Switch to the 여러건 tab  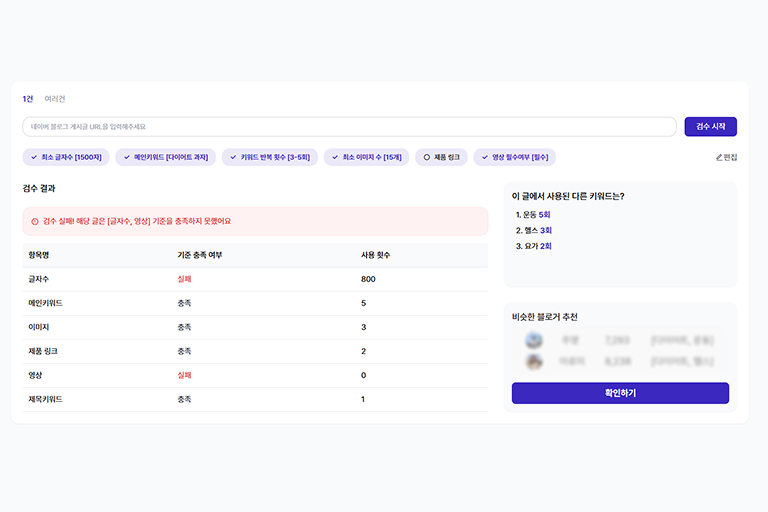click(x=54, y=99)
